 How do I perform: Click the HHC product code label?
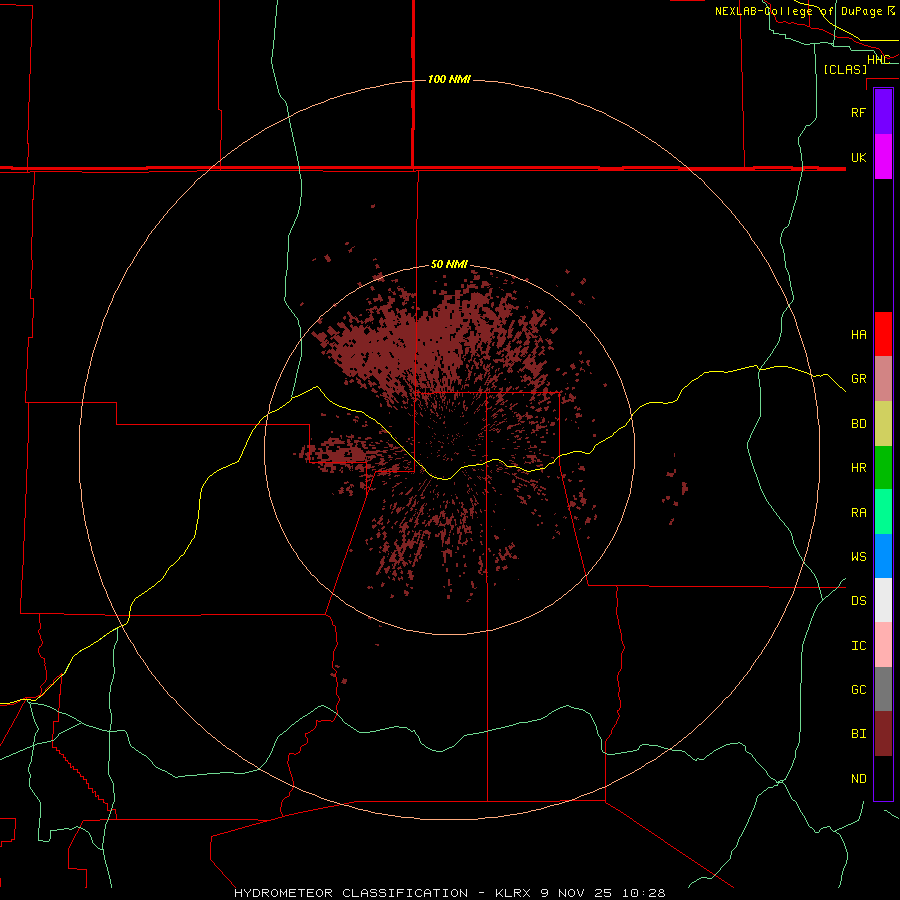click(878, 60)
